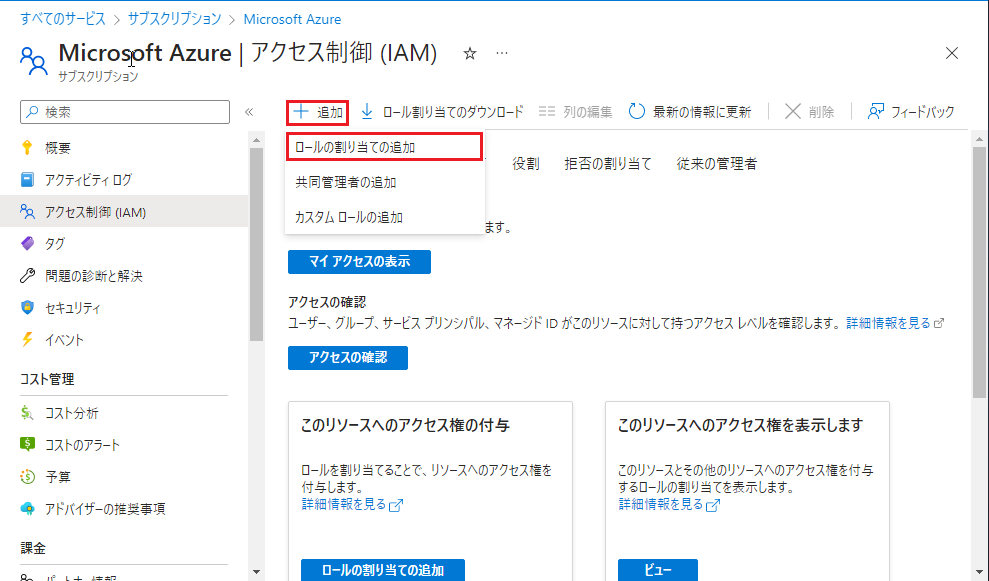This screenshot has height=581, width=989.
Task: Open 概要 in the sidebar
Action: point(58,148)
